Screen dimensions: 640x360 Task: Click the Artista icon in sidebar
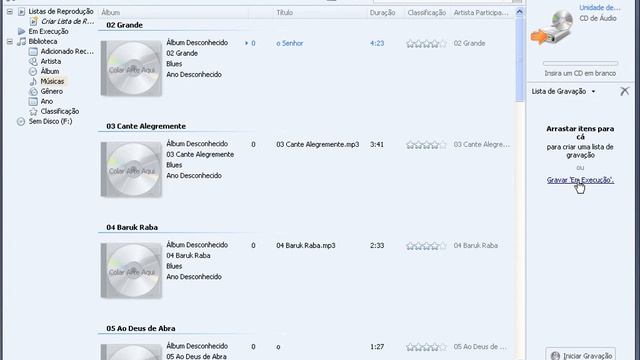tap(33, 62)
